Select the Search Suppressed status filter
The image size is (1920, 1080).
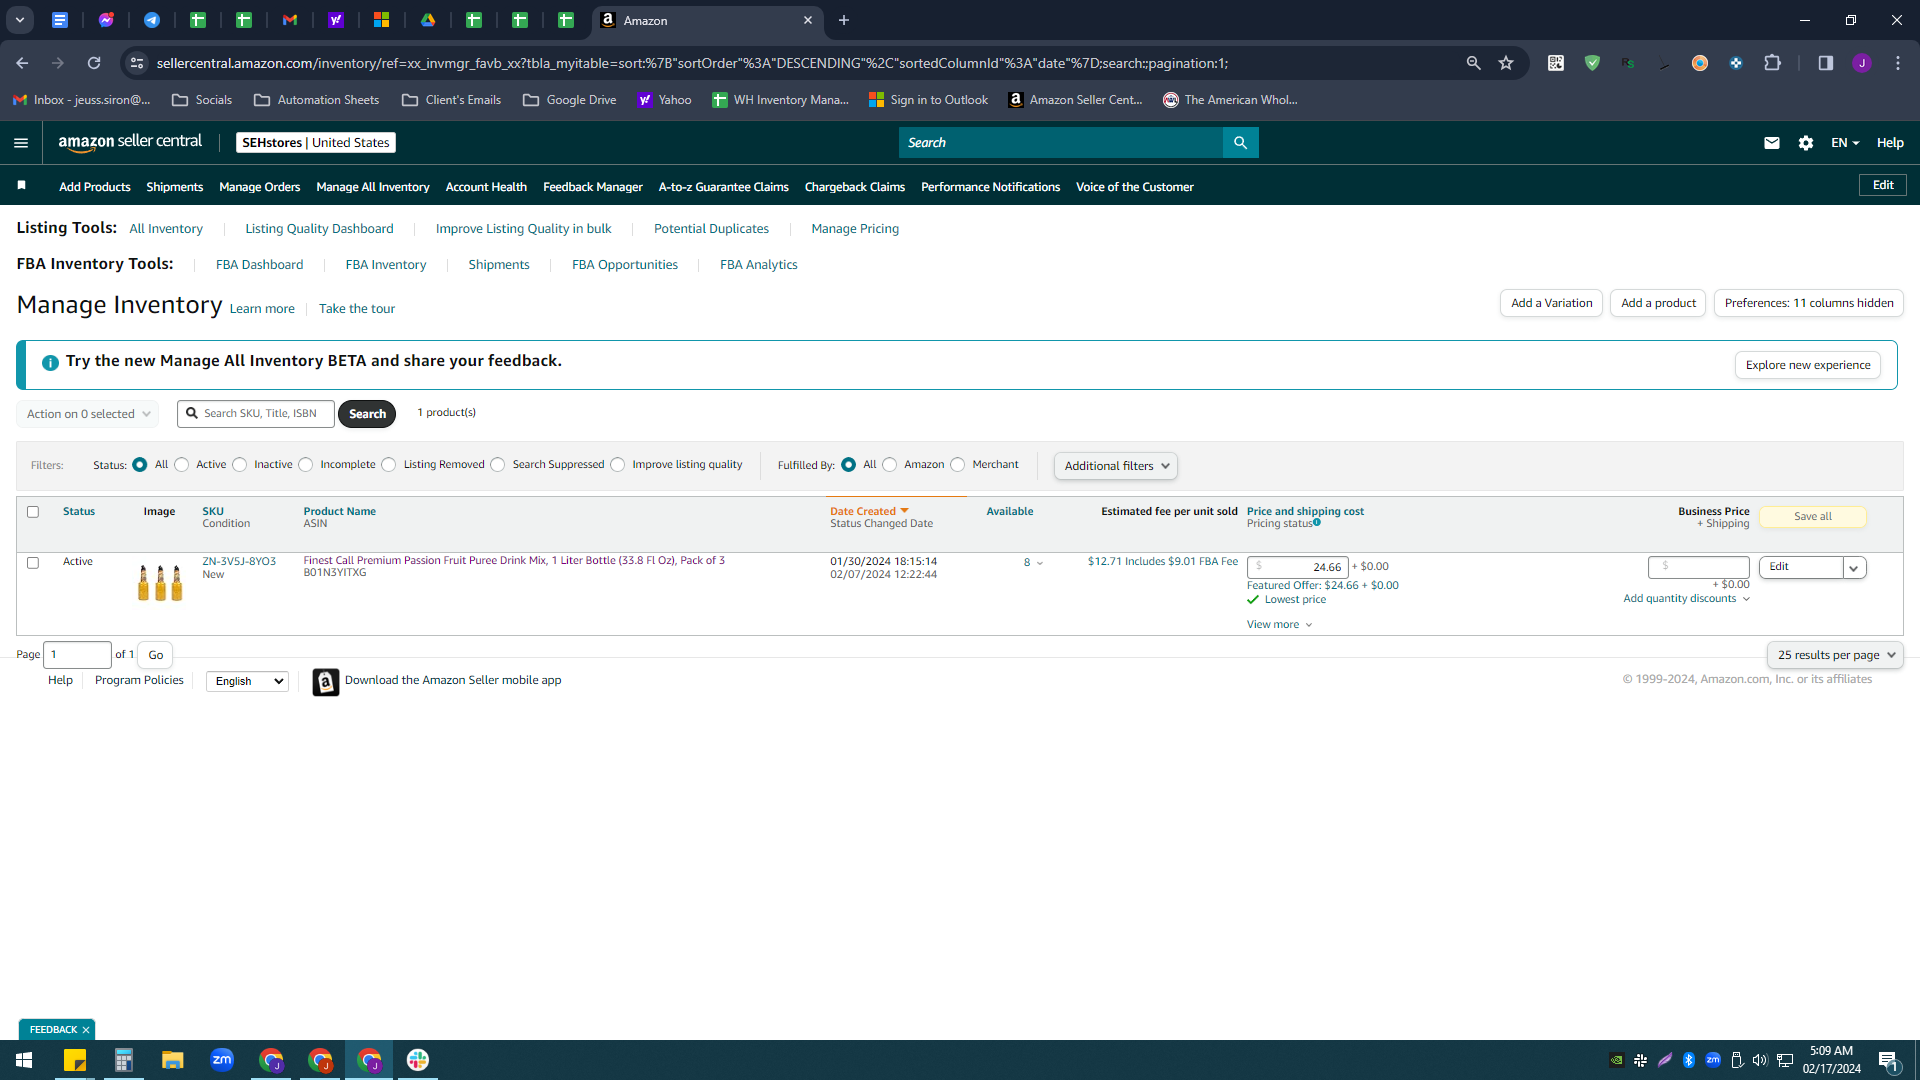[x=498, y=465]
